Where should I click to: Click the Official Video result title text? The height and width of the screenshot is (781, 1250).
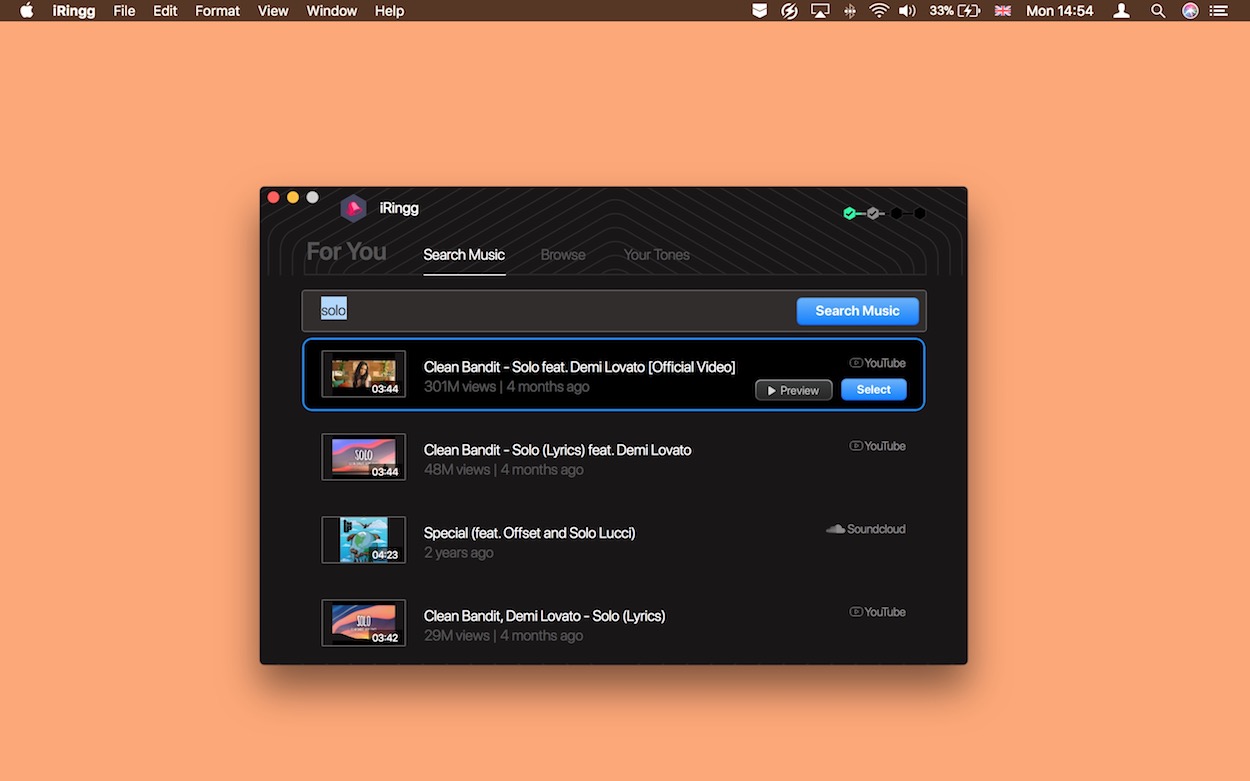pos(579,367)
